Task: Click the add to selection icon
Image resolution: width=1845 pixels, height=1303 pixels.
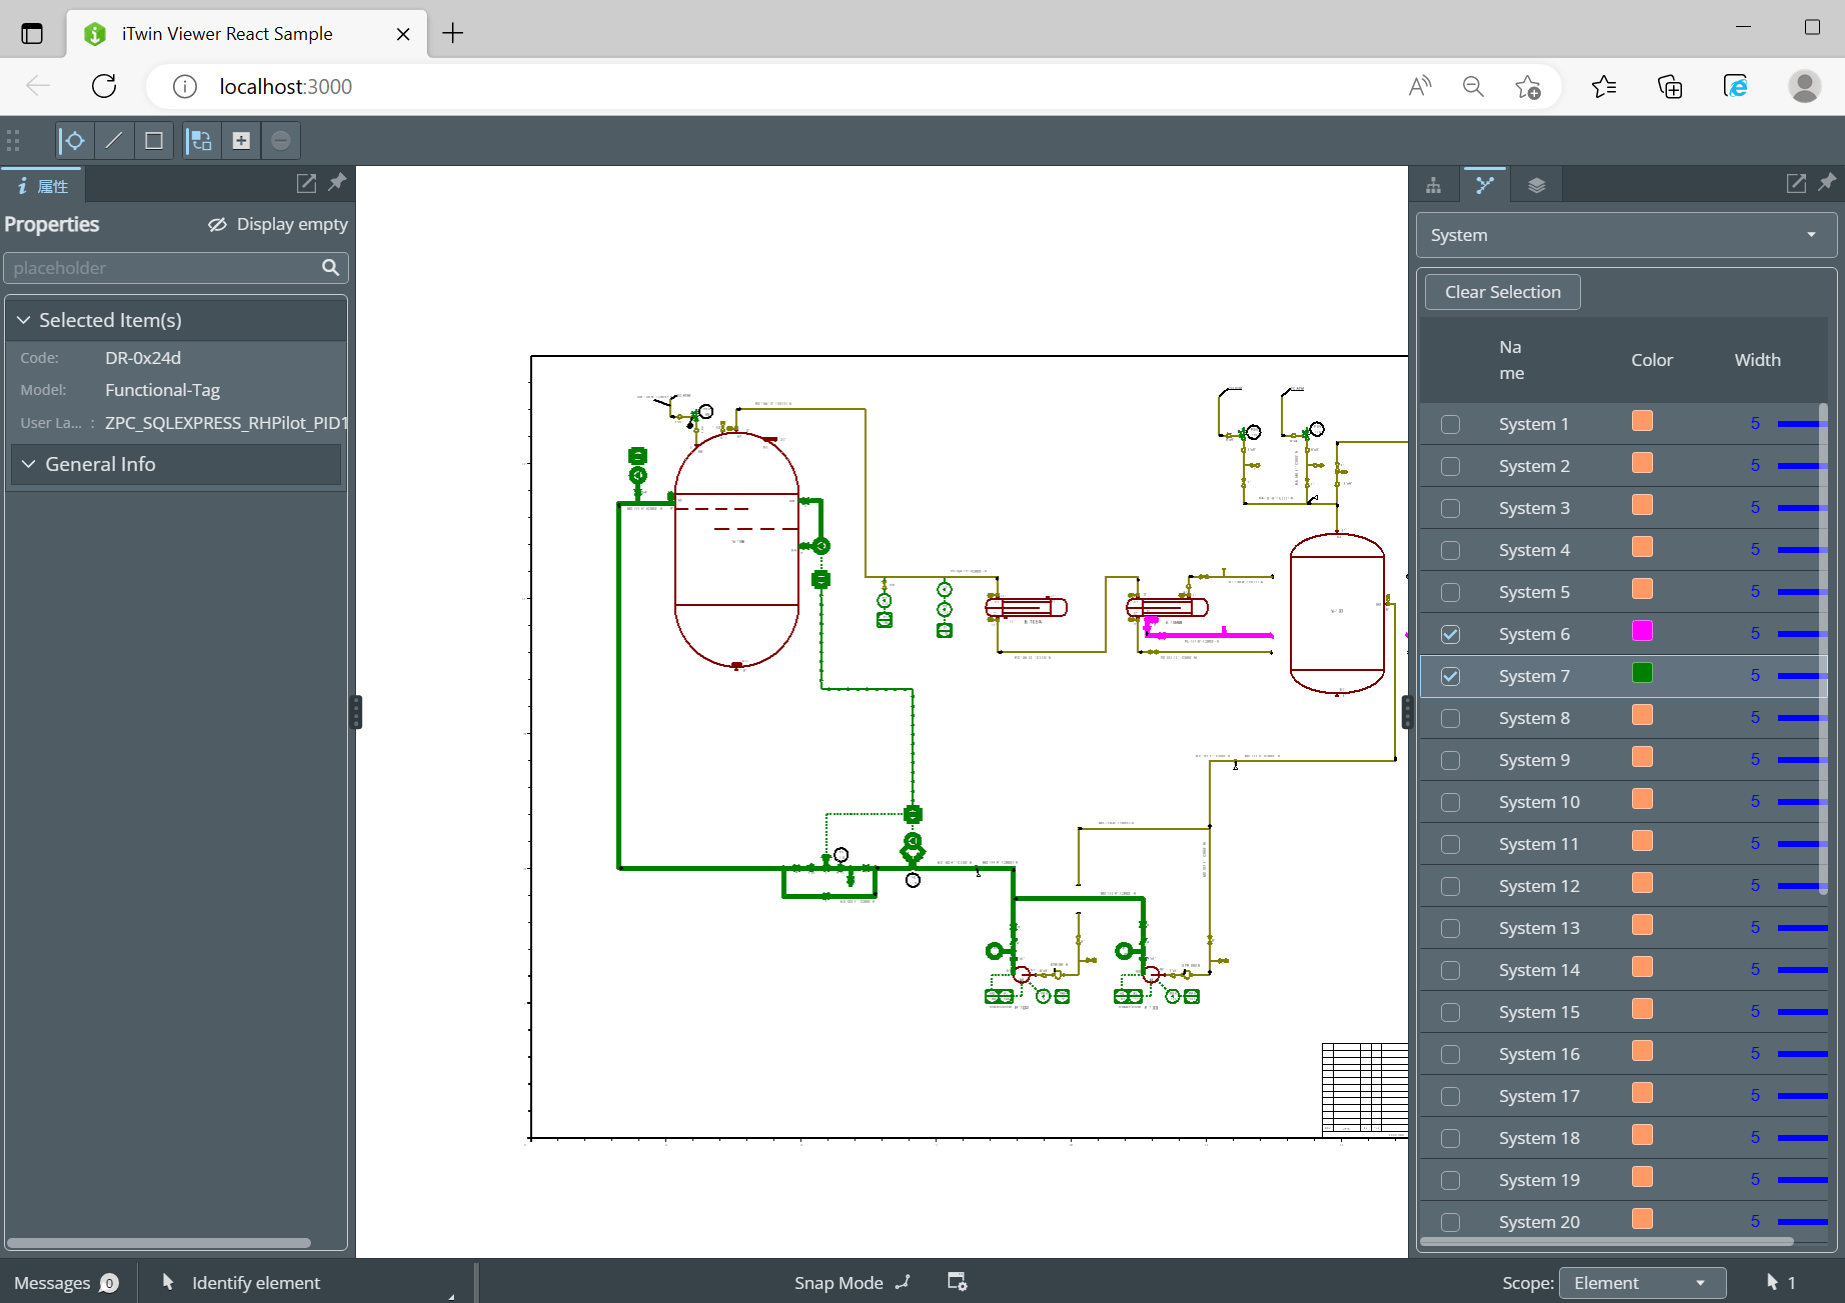Action: point(241,141)
